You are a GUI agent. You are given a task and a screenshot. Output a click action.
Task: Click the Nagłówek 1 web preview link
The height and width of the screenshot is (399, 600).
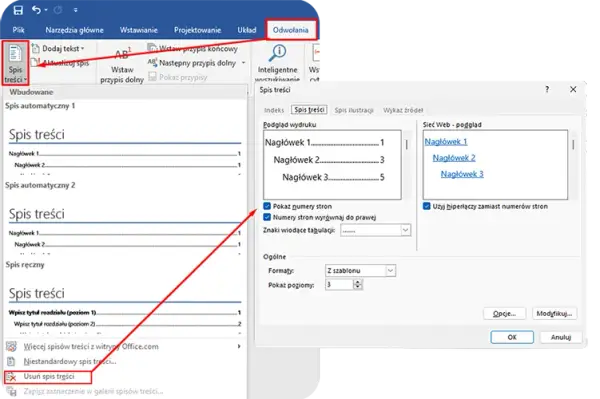point(446,142)
